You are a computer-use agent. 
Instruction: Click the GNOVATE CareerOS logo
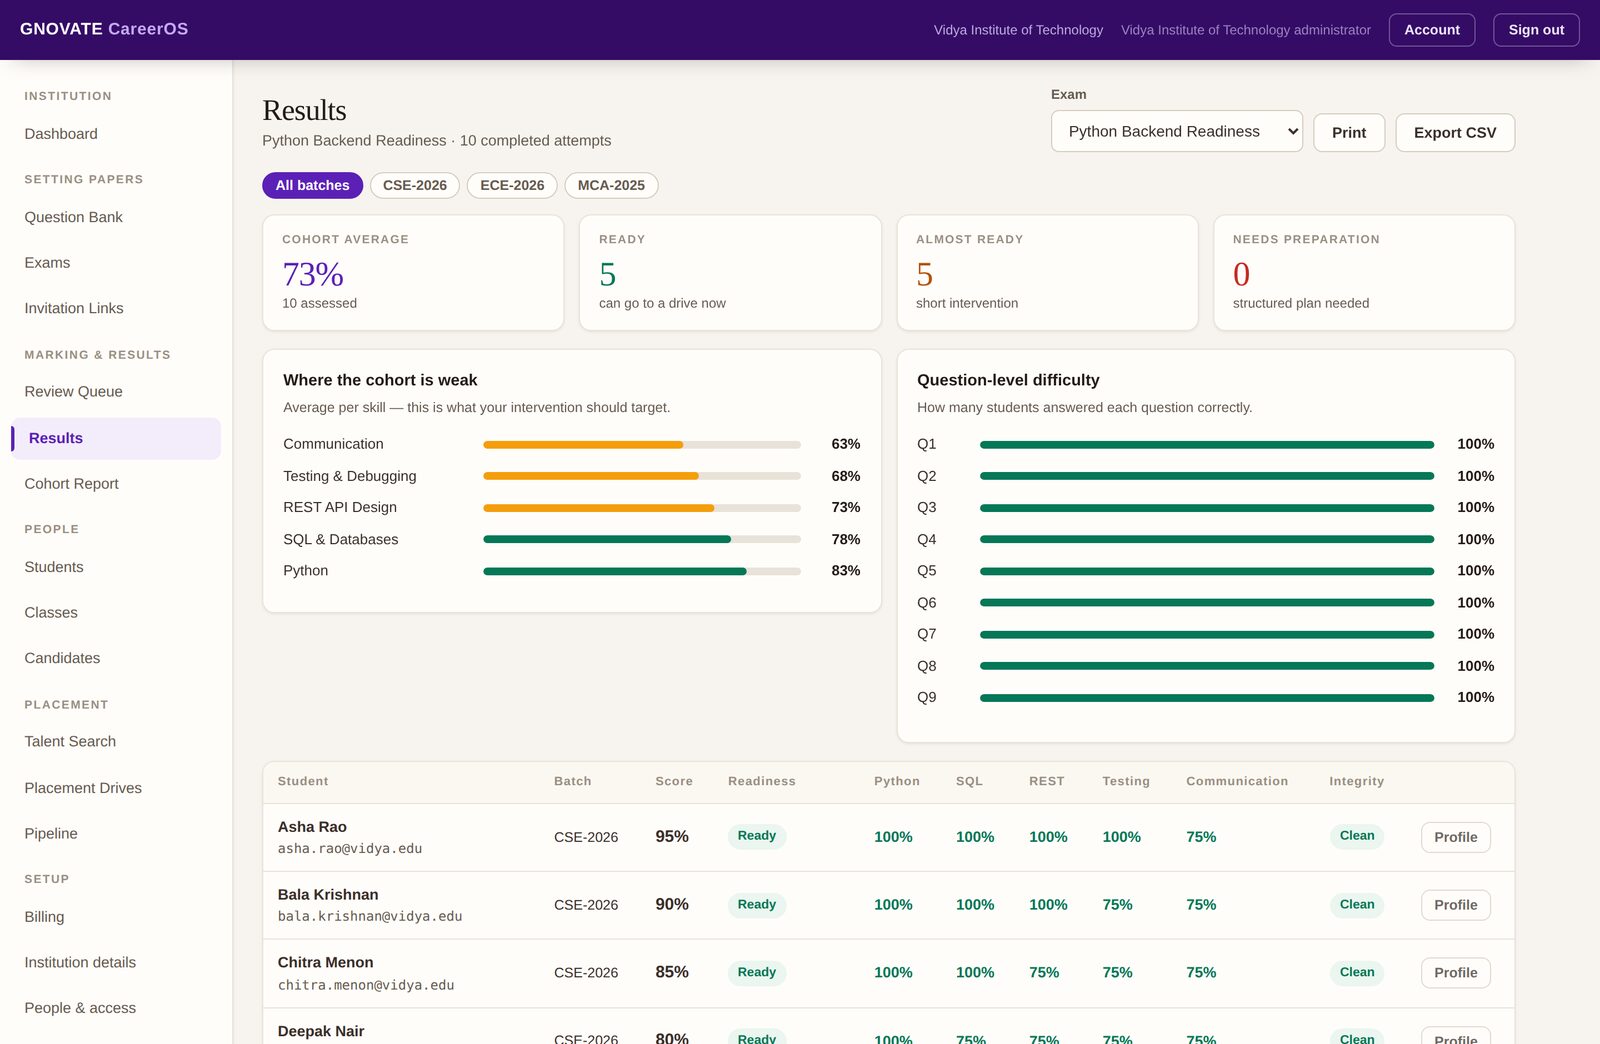[x=104, y=29]
